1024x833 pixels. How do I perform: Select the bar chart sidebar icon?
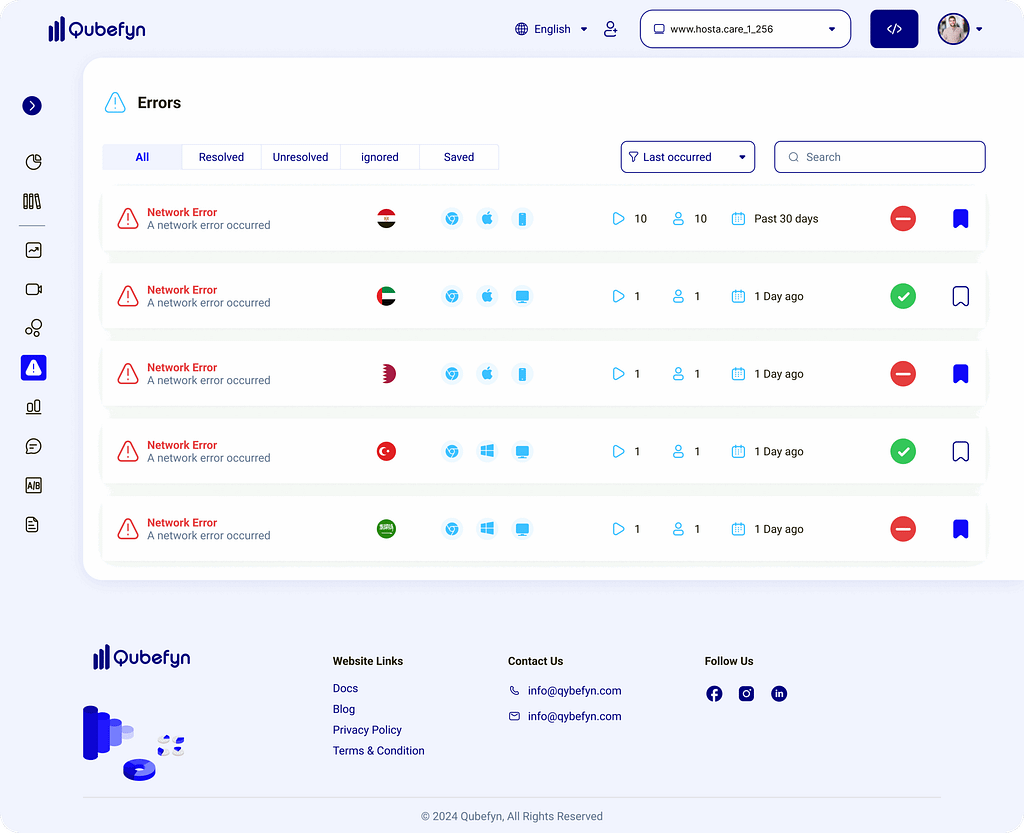[x=33, y=407]
